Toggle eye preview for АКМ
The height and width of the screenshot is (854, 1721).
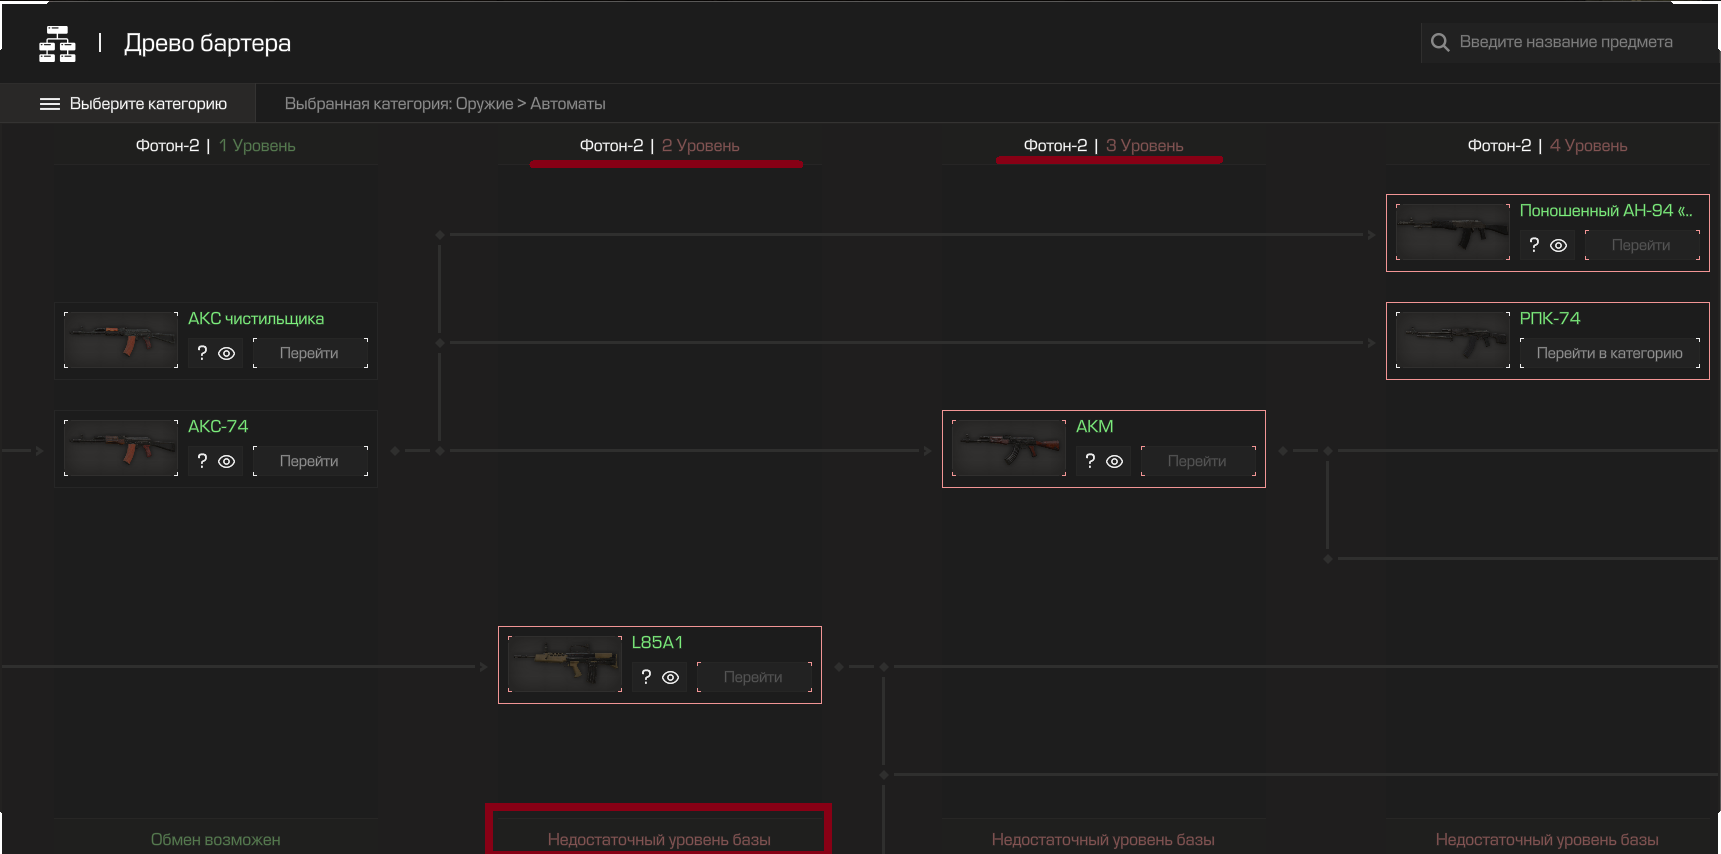coord(1115,461)
